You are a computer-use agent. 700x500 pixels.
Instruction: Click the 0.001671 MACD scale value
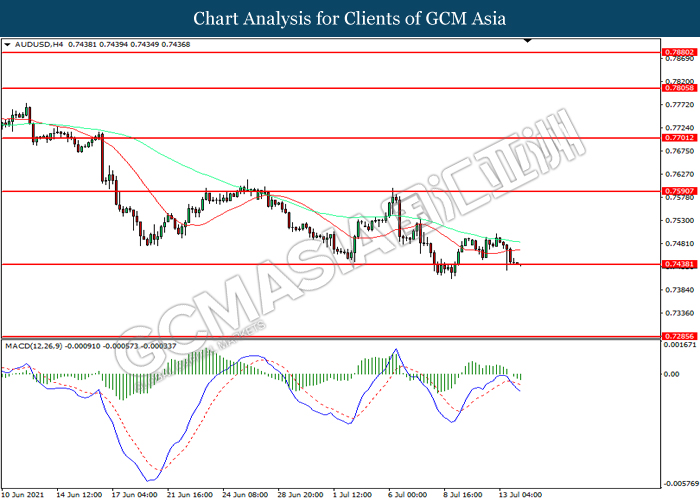[x=680, y=345]
